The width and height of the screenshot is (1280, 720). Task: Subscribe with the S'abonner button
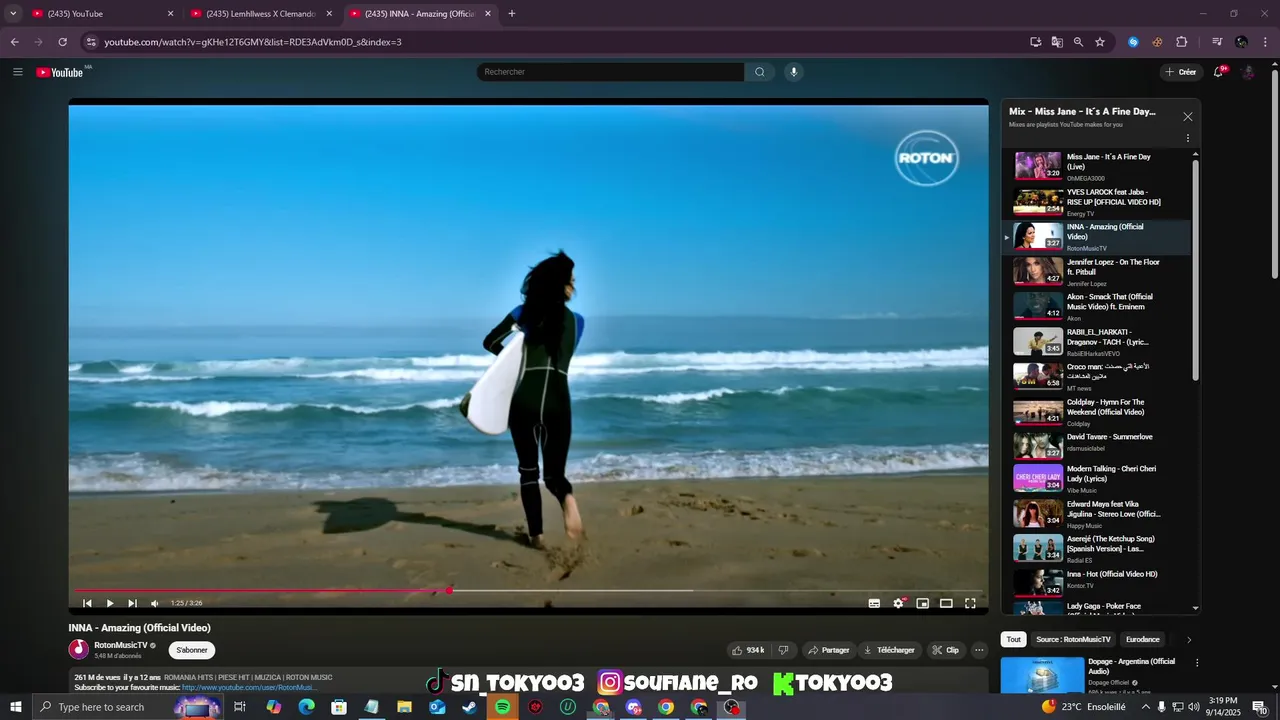(x=192, y=650)
